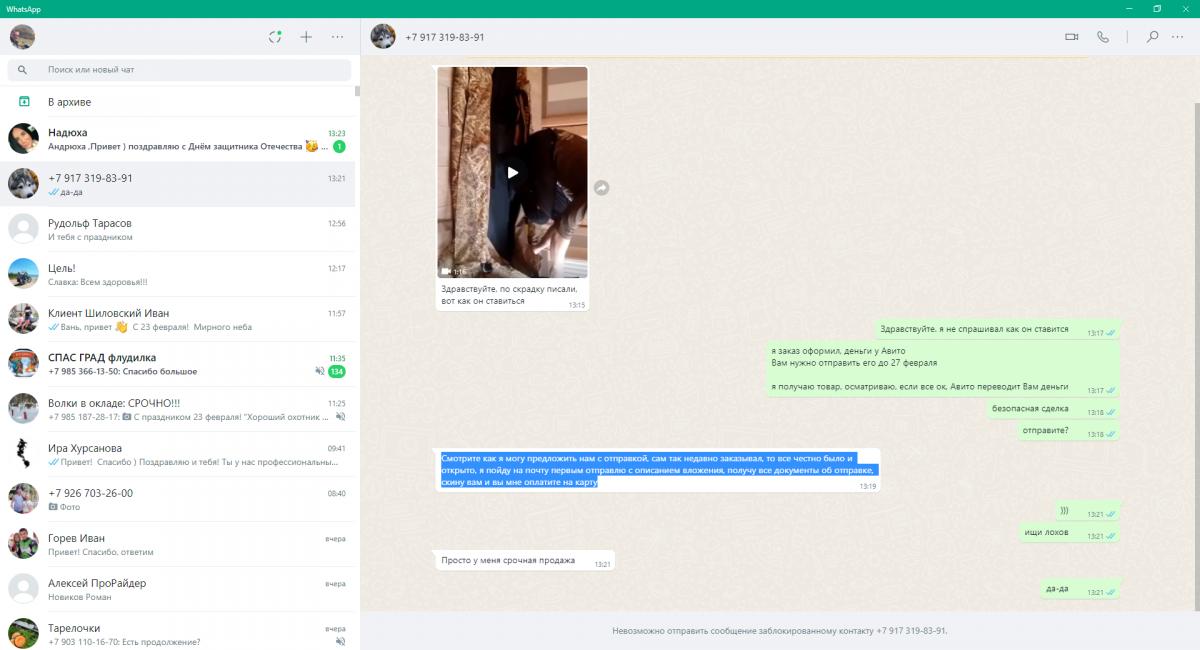
Task: Click the contact avatar in chat header
Action: click(383, 37)
